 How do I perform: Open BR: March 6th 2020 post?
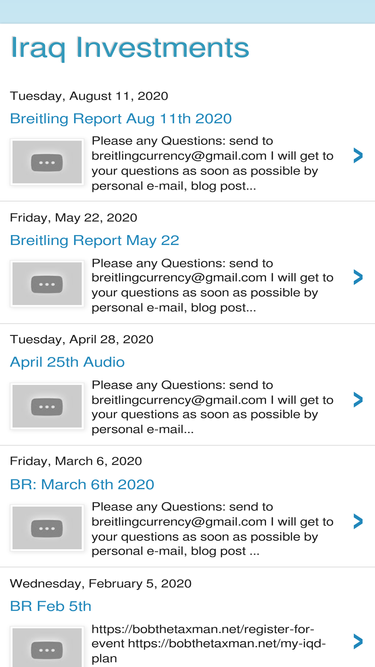tap(82, 484)
